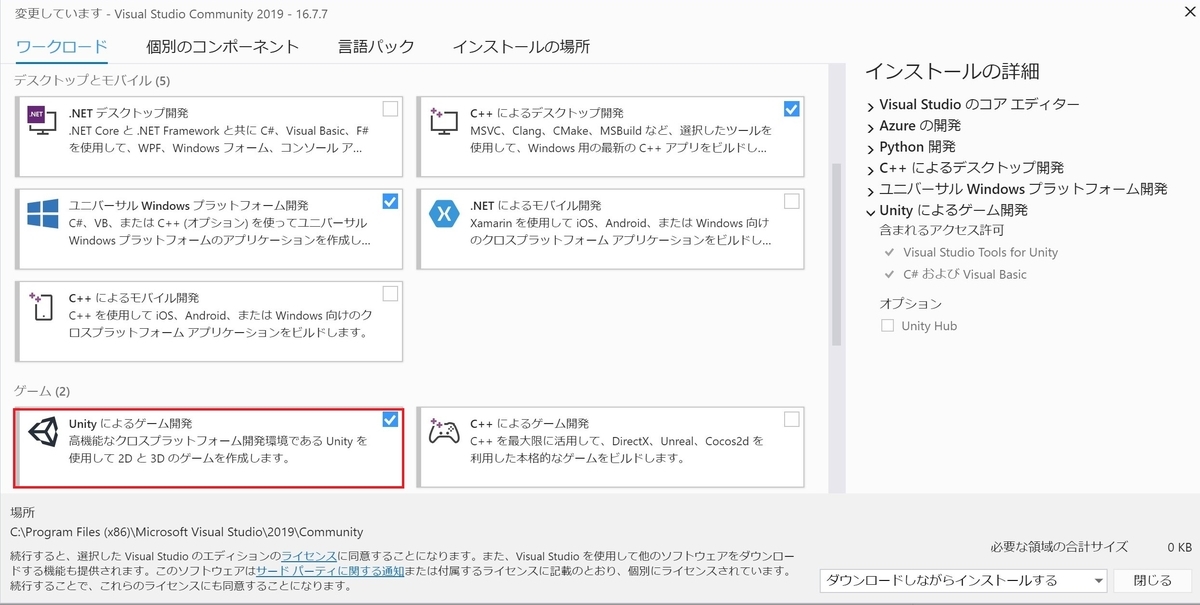Check the C++ によるゲーム開発 checkbox

tap(792, 419)
